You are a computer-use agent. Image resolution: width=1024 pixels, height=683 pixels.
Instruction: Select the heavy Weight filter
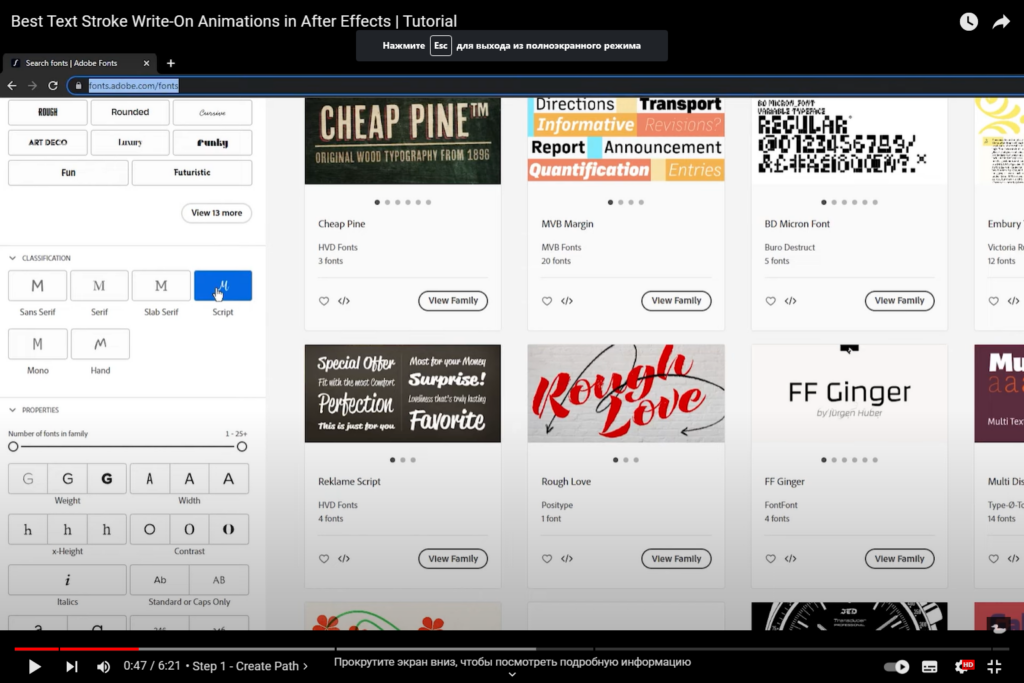tap(106, 479)
